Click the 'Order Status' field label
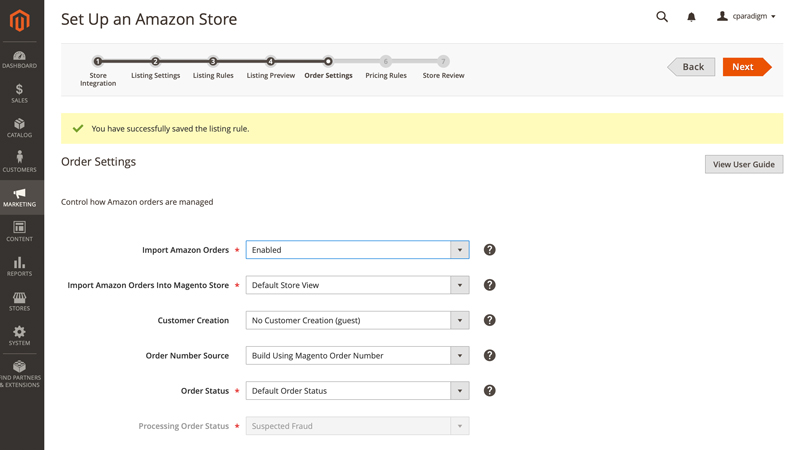 (x=205, y=391)
